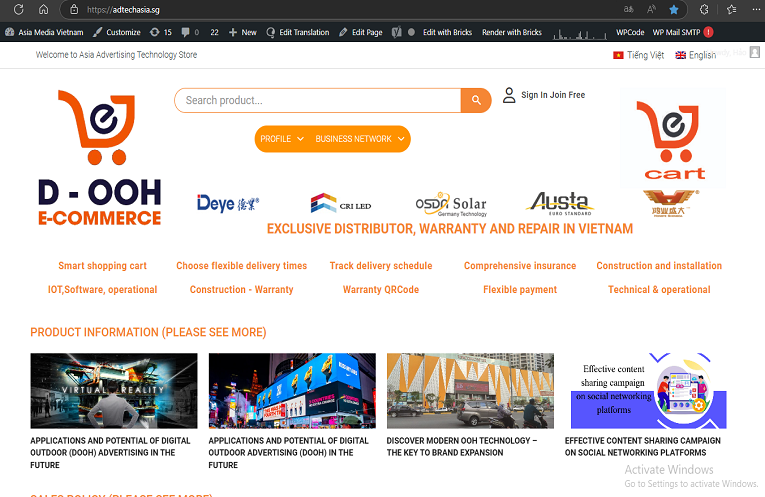Click the Austa brand logo

[560, 203]
